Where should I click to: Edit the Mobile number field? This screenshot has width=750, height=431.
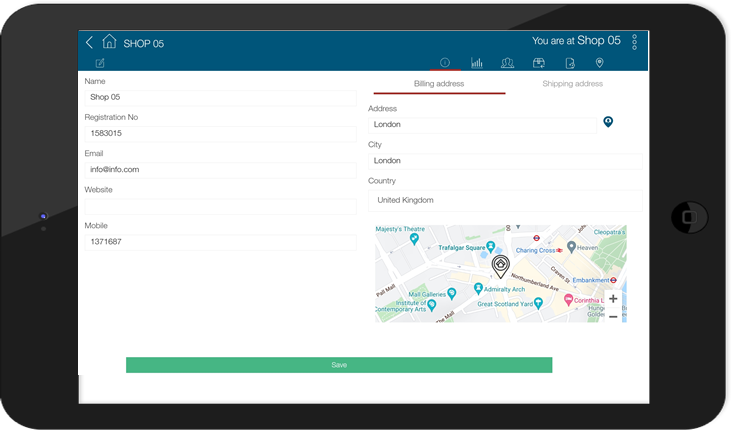click(x=221, y=242)
